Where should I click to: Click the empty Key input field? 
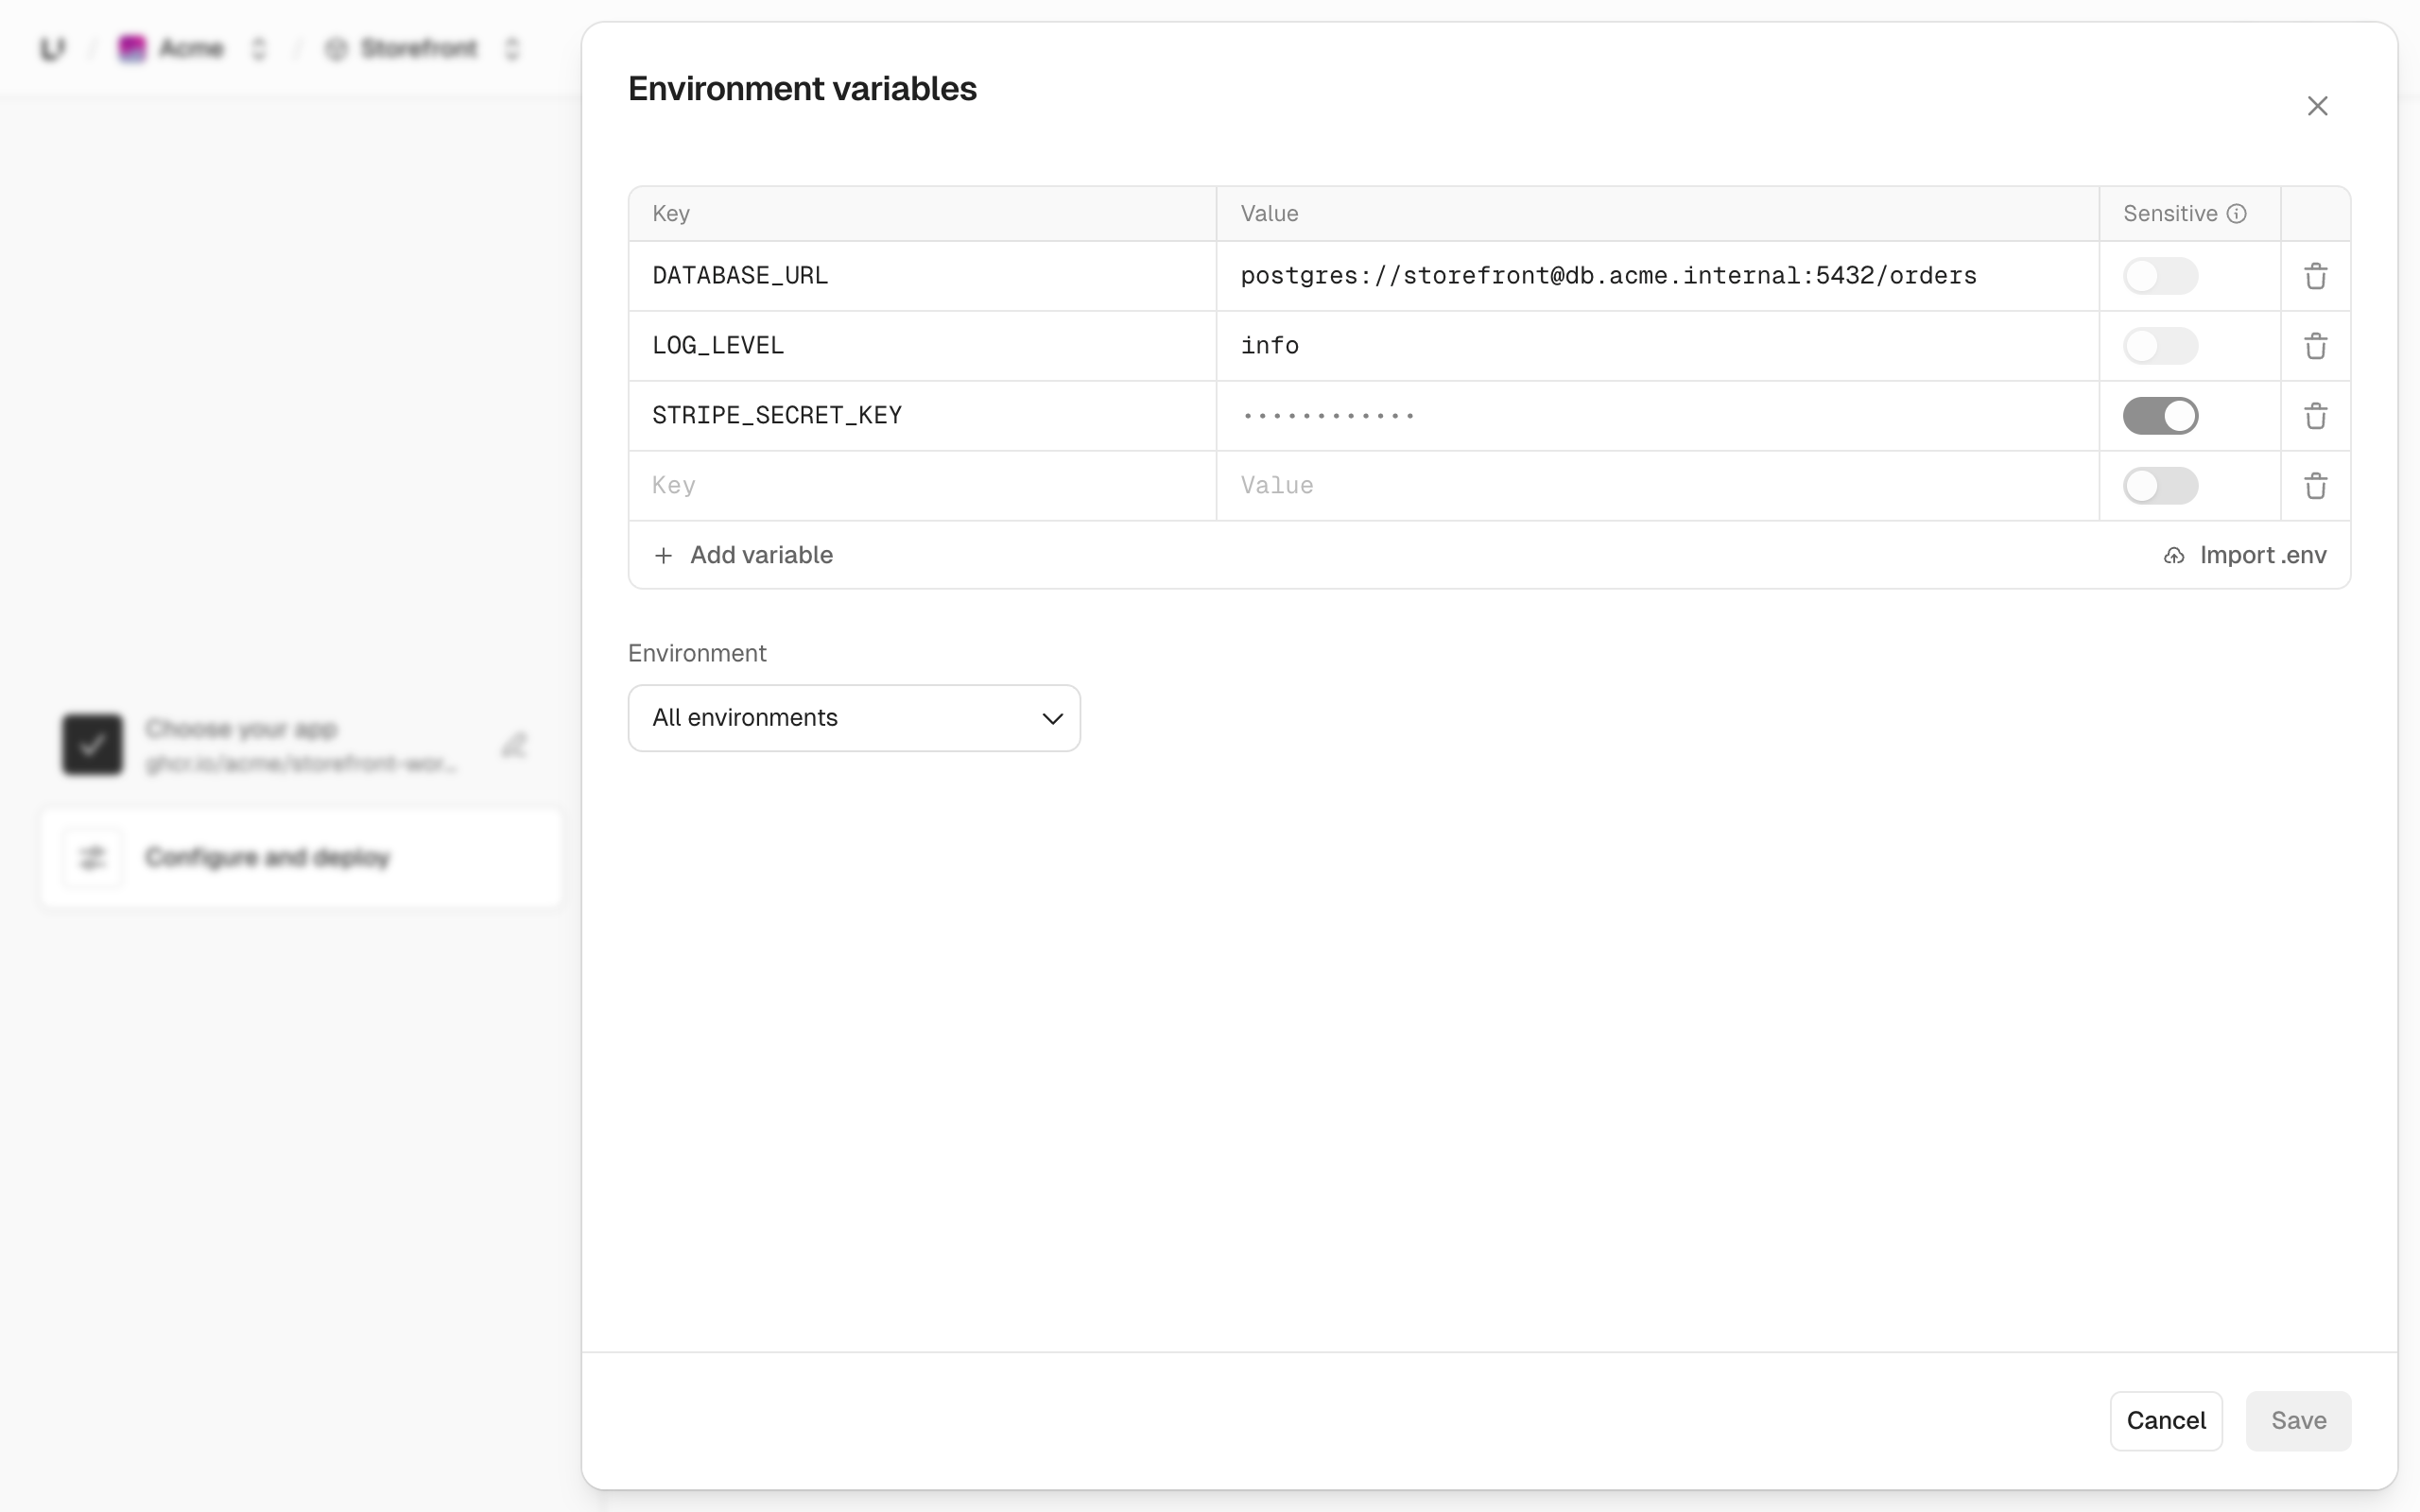tap(922, 486)
